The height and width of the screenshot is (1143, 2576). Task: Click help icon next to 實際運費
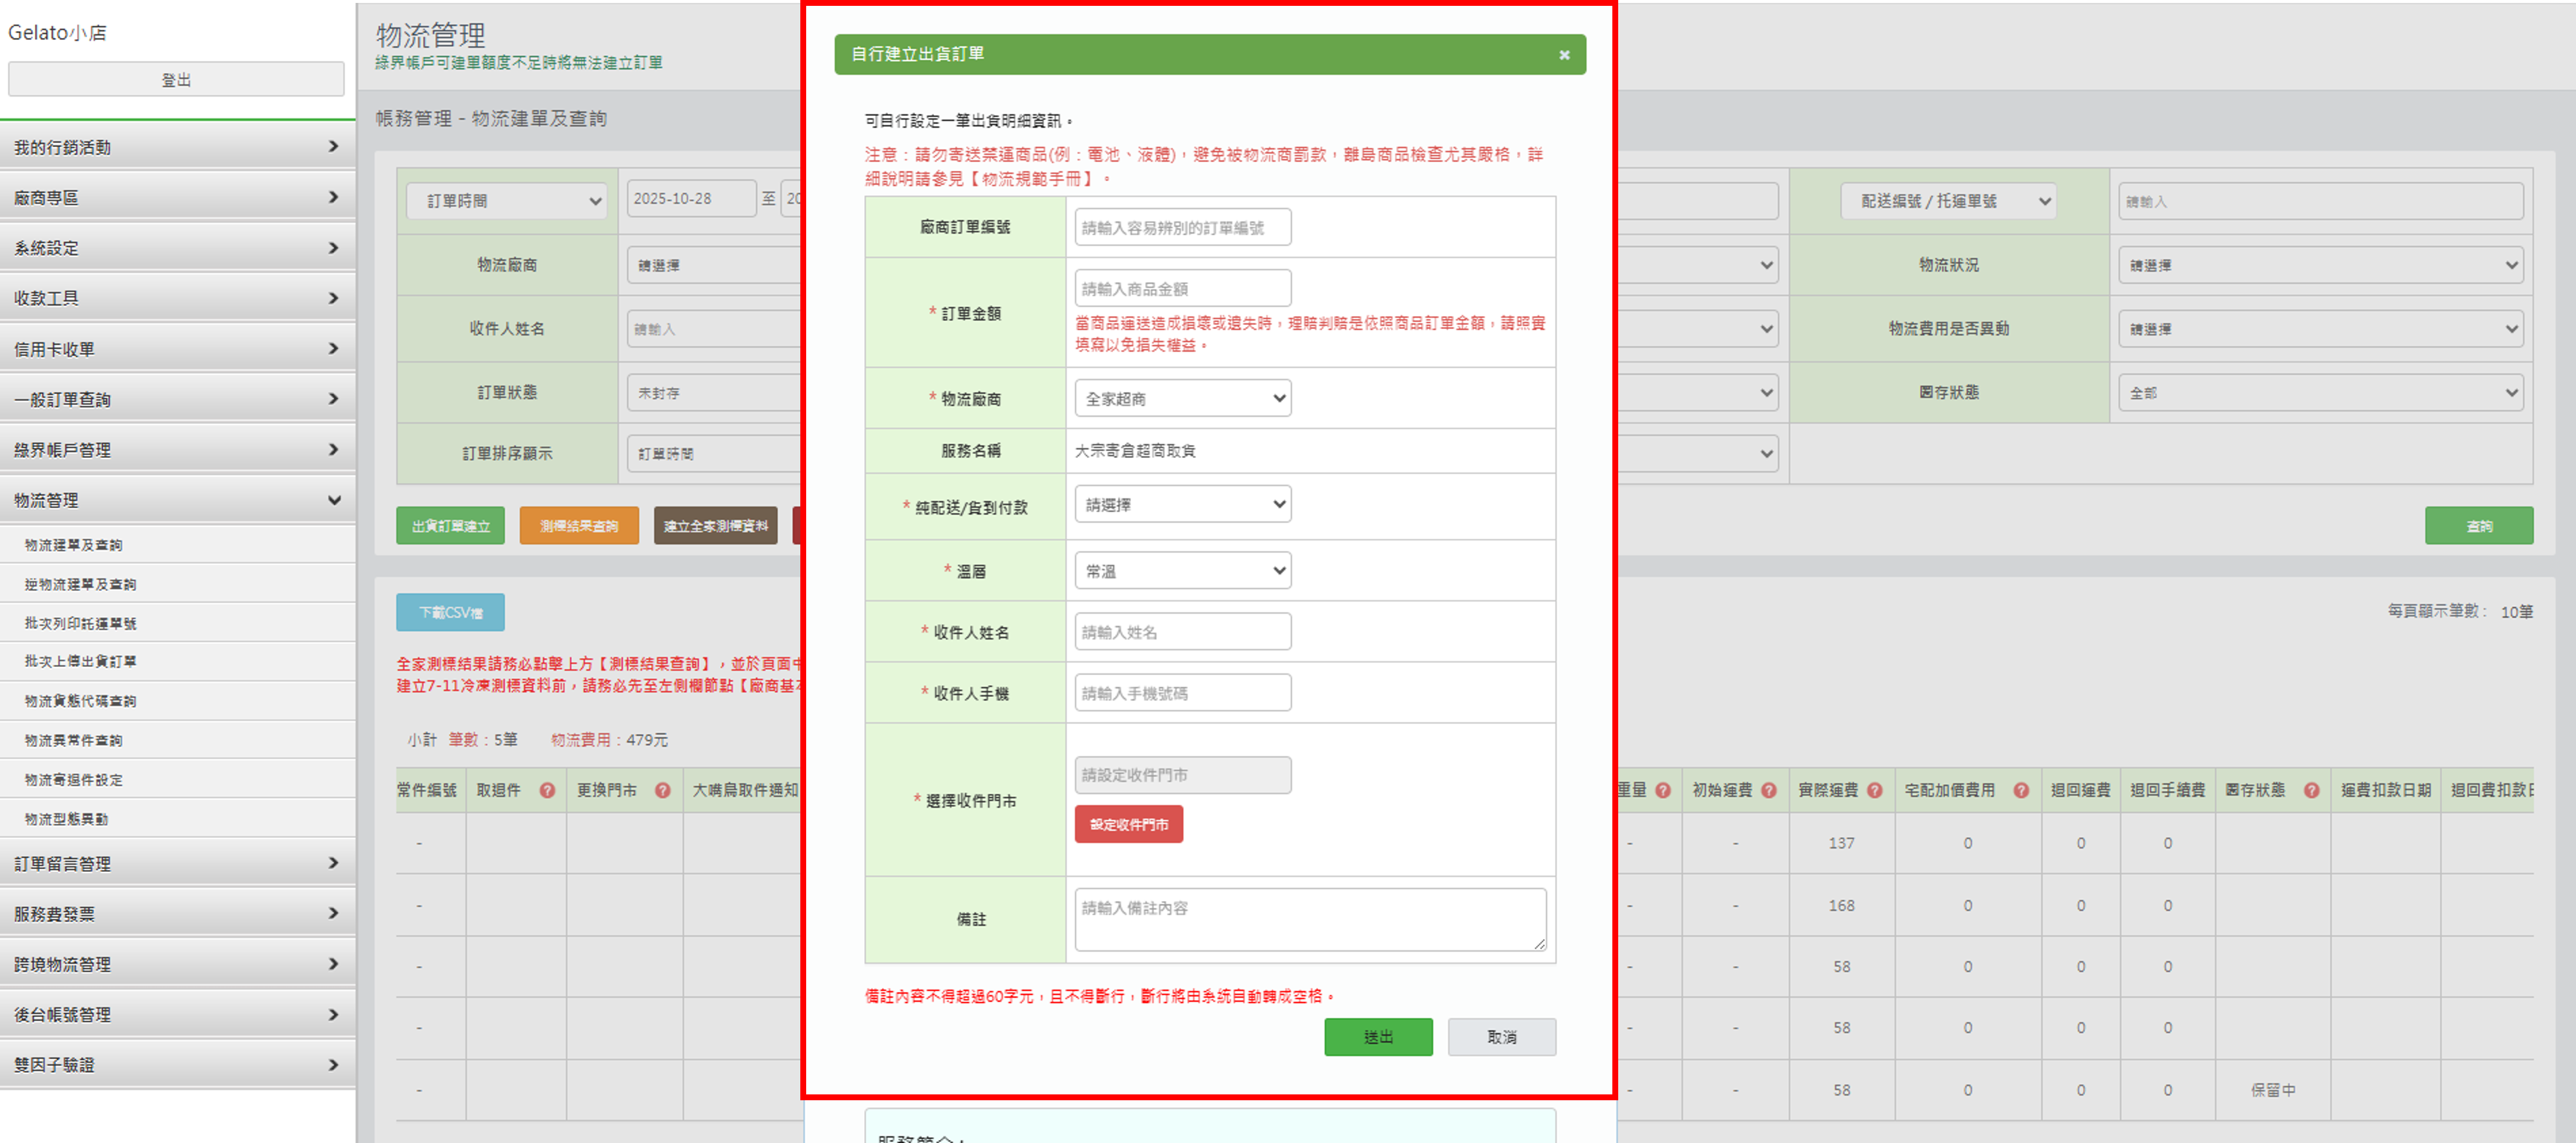1874,790
